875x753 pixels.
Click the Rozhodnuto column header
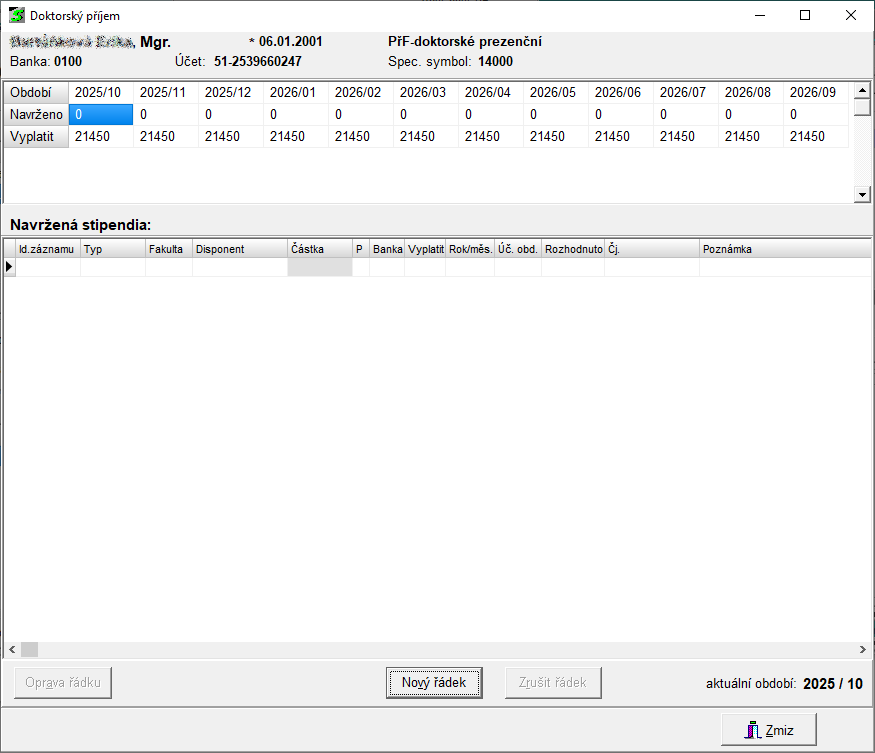pos(572,249)
